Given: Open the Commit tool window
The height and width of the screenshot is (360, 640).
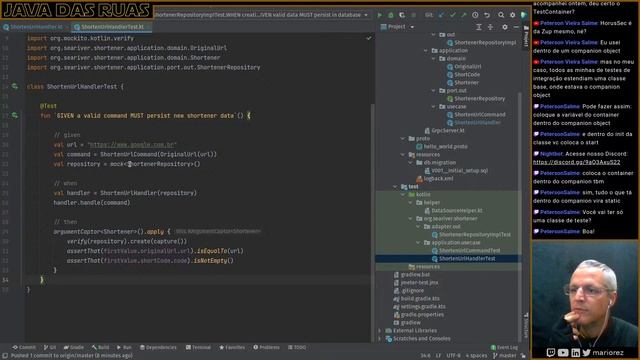Looking at the screenshot, I should tap(24, 347).
